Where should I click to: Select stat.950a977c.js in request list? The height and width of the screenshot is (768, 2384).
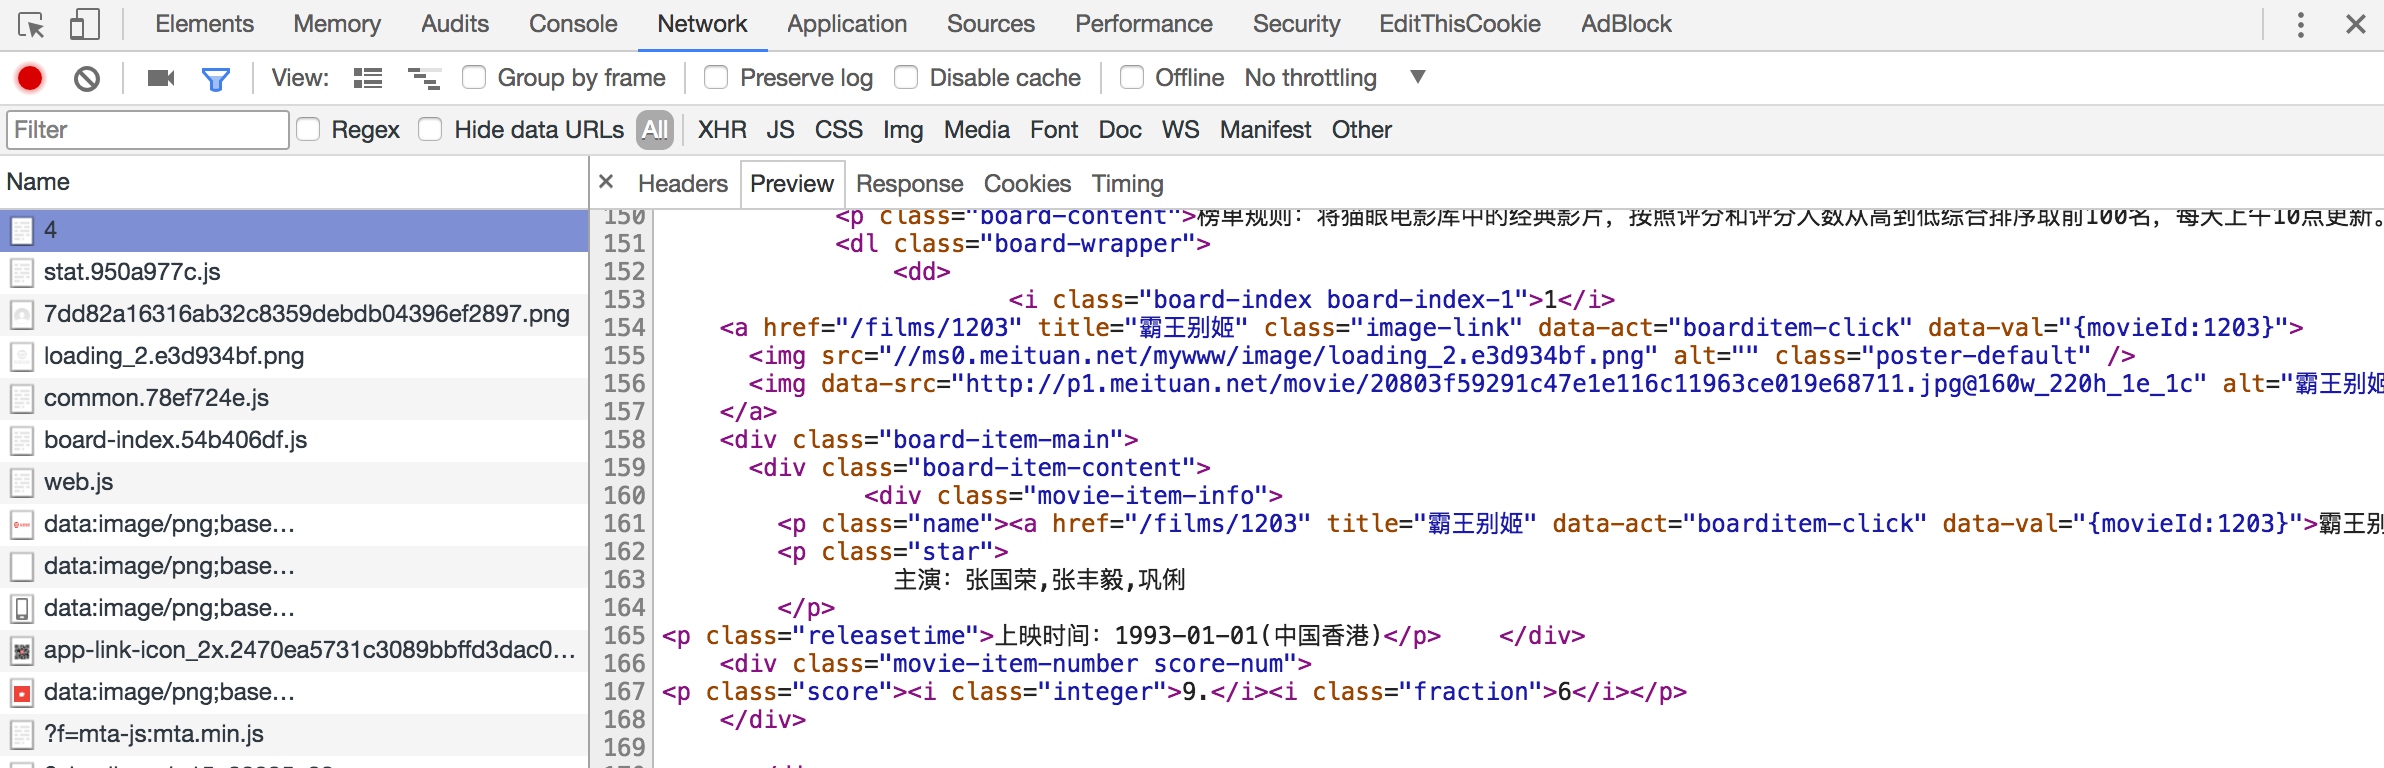tap(294, 272)
